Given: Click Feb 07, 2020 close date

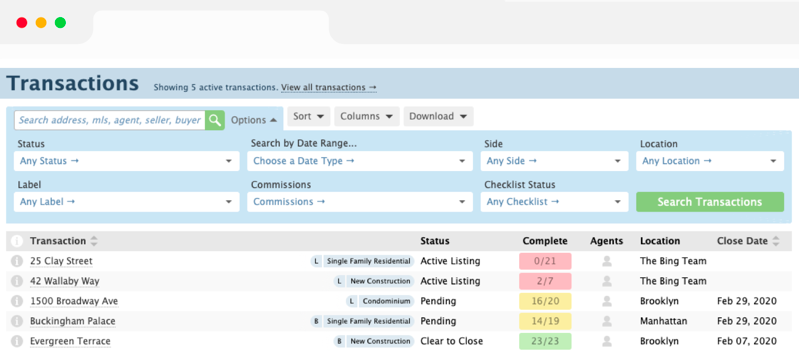Looking at the screenshot, I should pyautogui.click(x=747, y=341).
